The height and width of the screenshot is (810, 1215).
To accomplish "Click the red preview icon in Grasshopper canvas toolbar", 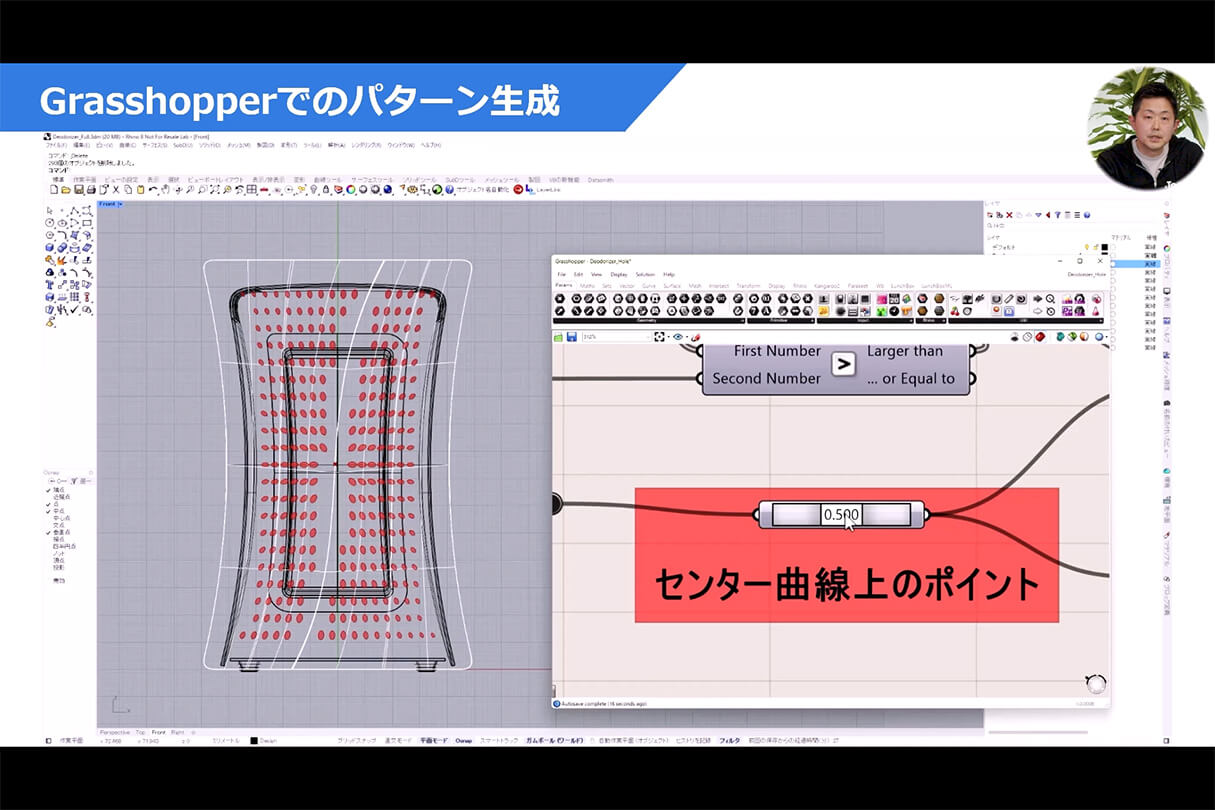I will coord(1040,337).
